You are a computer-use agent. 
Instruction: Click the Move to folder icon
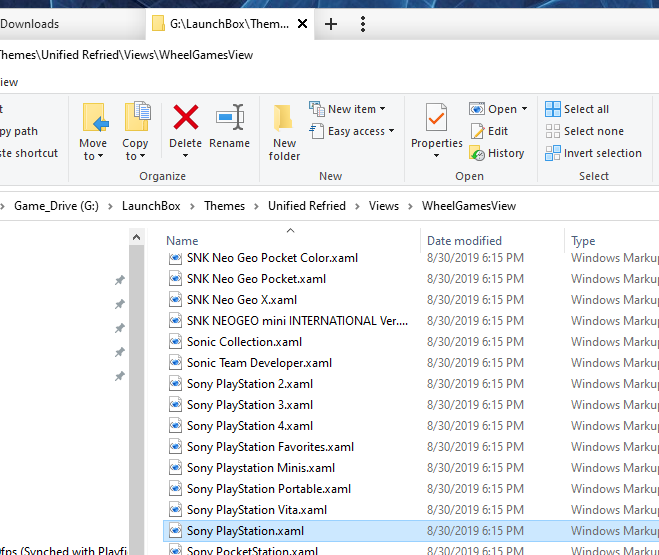click(95, 117)
